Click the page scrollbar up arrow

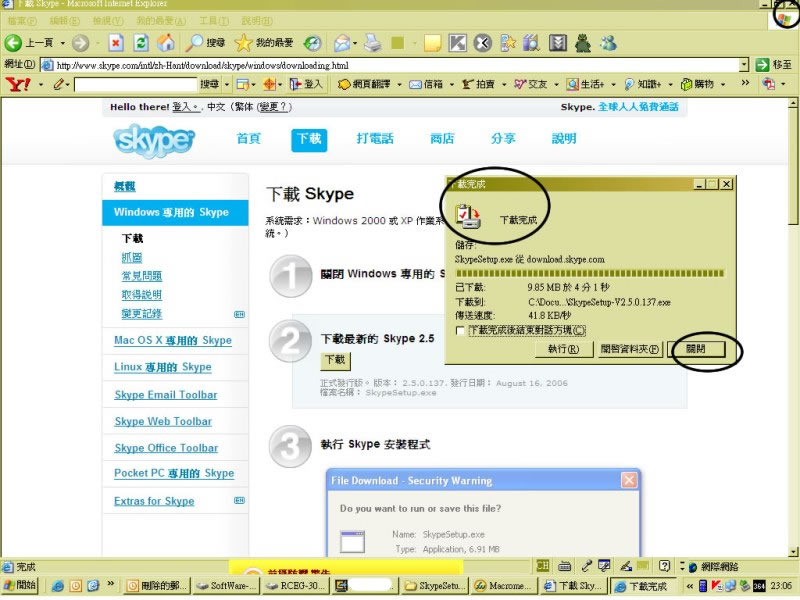click(793, 103)
